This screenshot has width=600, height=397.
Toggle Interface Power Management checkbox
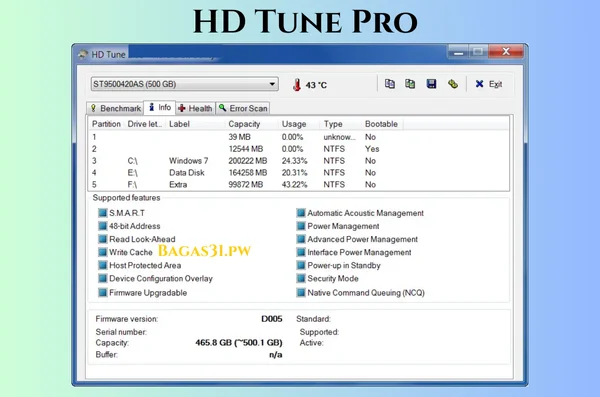pyautogui.click(x=301, y=252)
